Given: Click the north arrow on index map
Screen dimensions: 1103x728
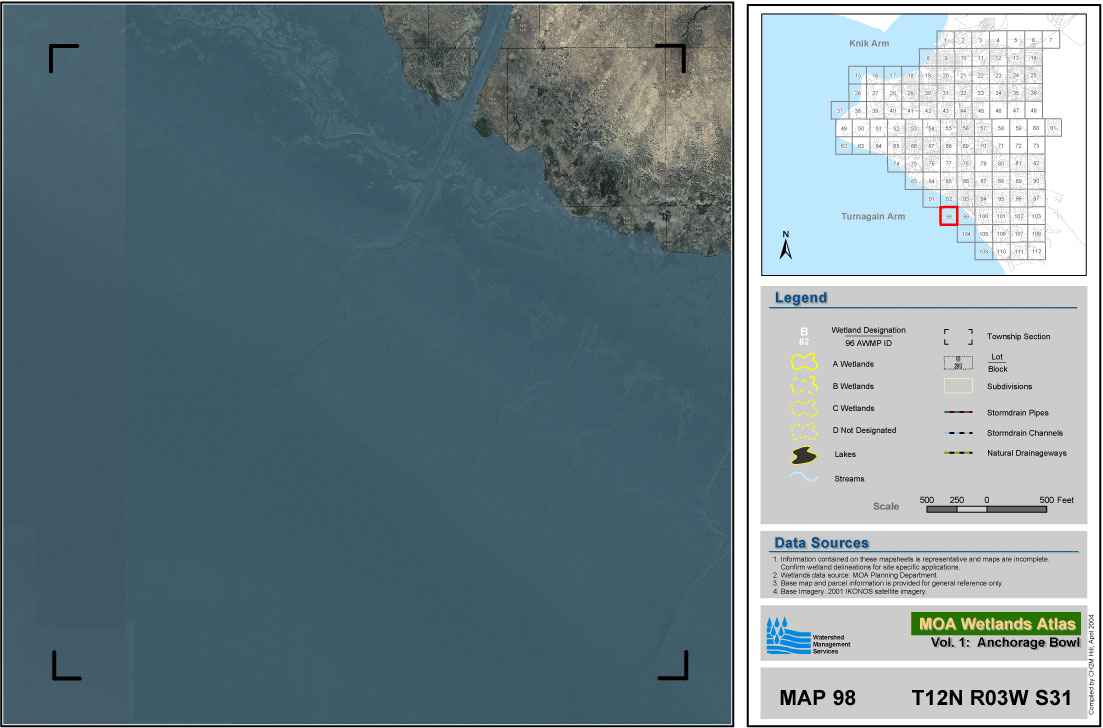Looking at the screenshot, I should [x=786, y=248].
